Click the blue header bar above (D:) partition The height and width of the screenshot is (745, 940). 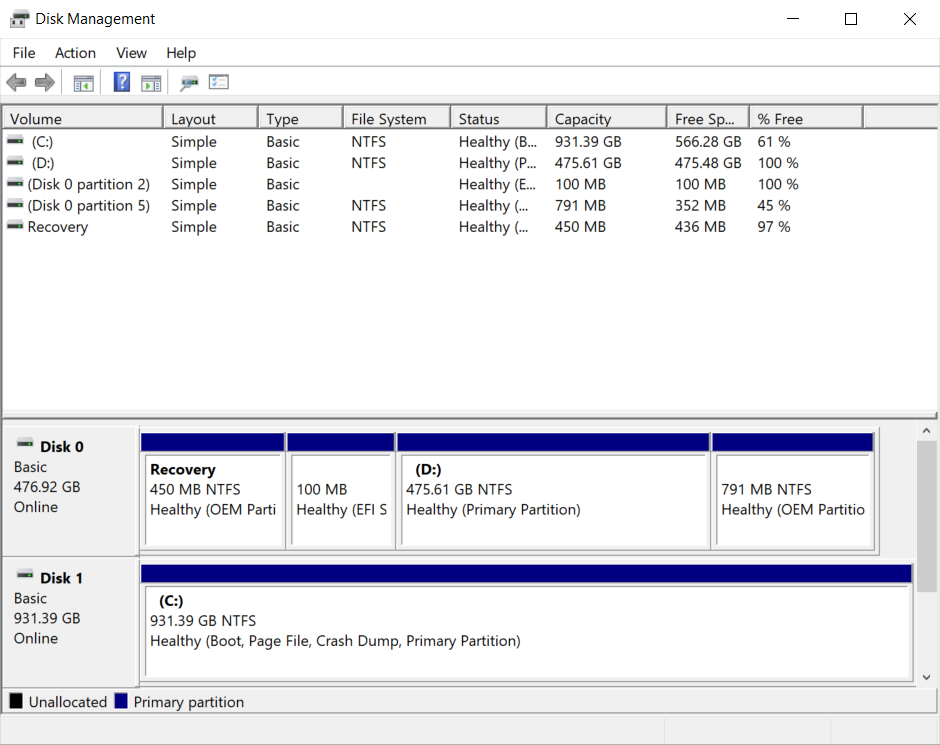[553, 442]
